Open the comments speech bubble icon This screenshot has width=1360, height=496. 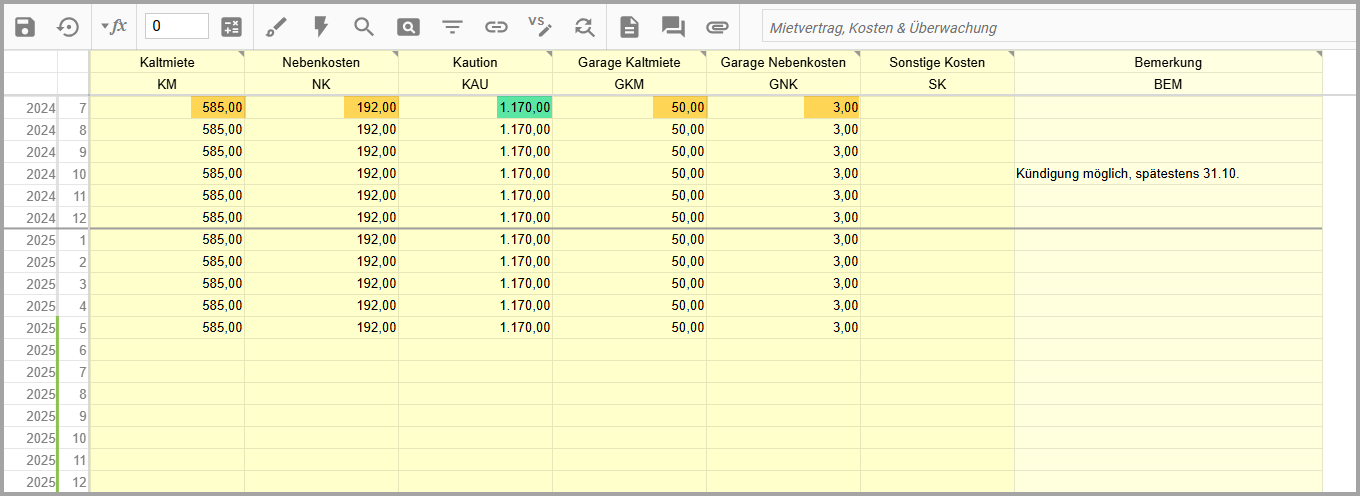pyautogui.click(x=673, y=27)
